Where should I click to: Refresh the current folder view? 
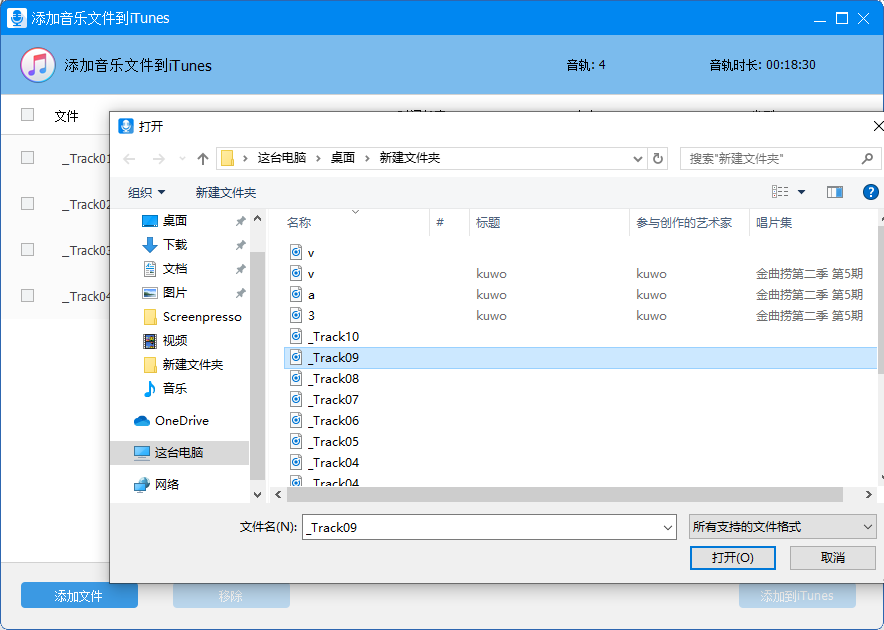[657, 158]
